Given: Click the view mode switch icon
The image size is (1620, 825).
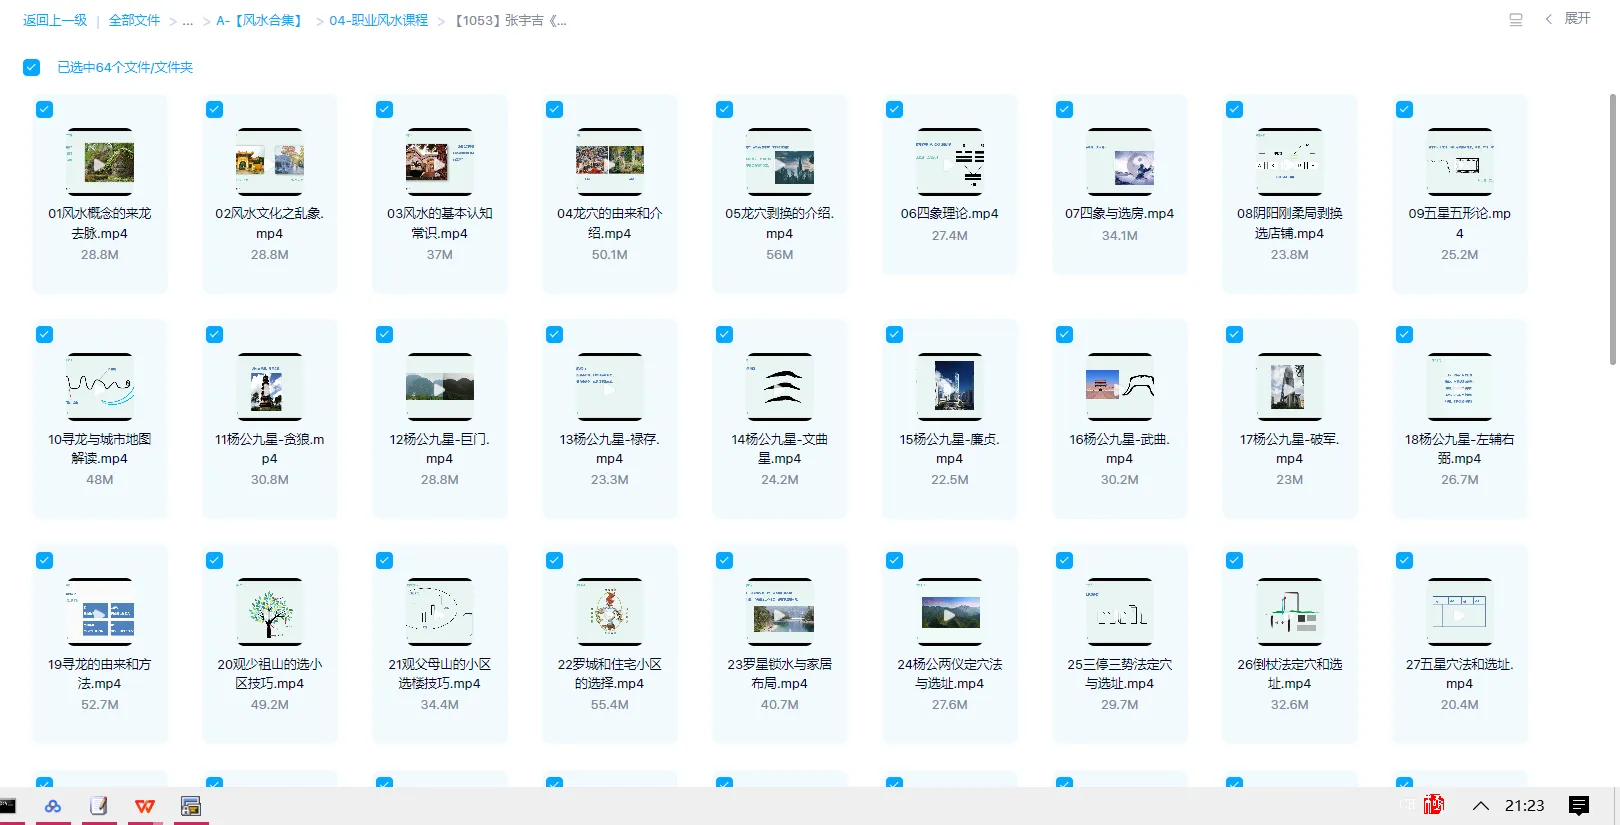Looking at the screenshot, I should click(x=1515, y=20).
